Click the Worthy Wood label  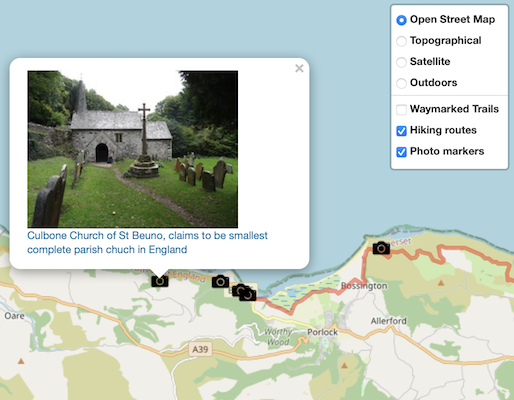click(278, 337)
